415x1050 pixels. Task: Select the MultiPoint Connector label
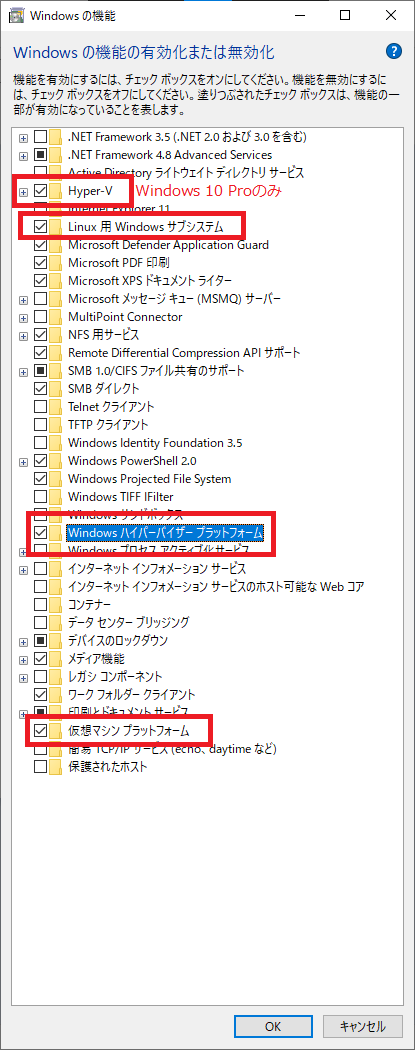pyautogui.click(x=125, y=317)
